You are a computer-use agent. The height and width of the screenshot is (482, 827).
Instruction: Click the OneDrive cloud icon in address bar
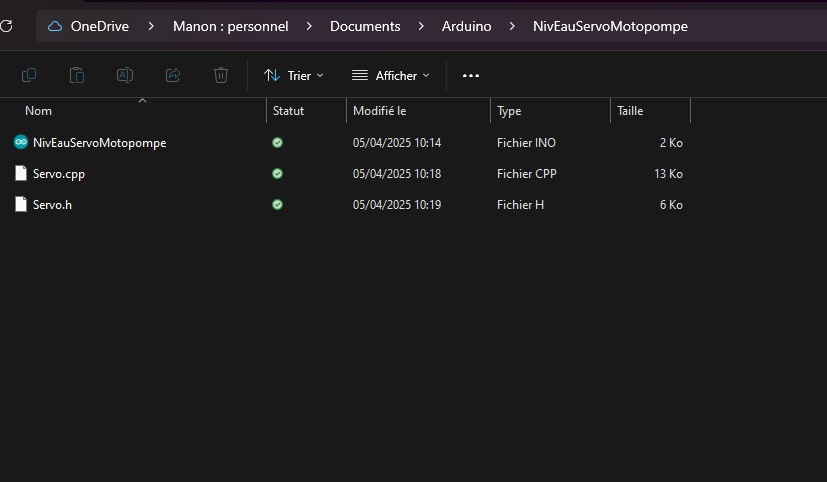pos(55,26)
